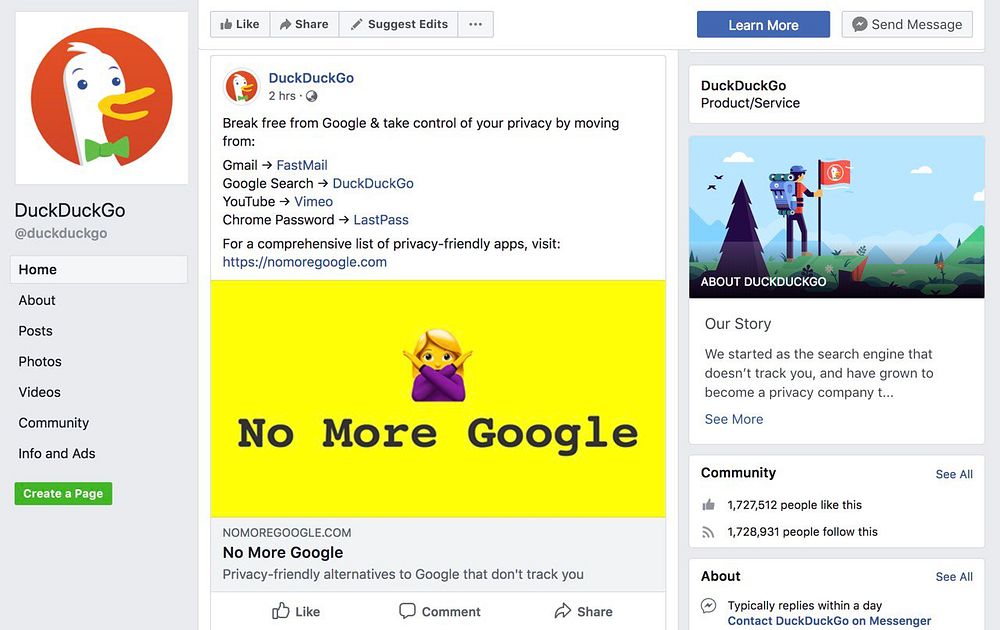Screen dimensions: 1000x630
Task: Click the DuckDuckGo page name under the logo
Action: 70,210
